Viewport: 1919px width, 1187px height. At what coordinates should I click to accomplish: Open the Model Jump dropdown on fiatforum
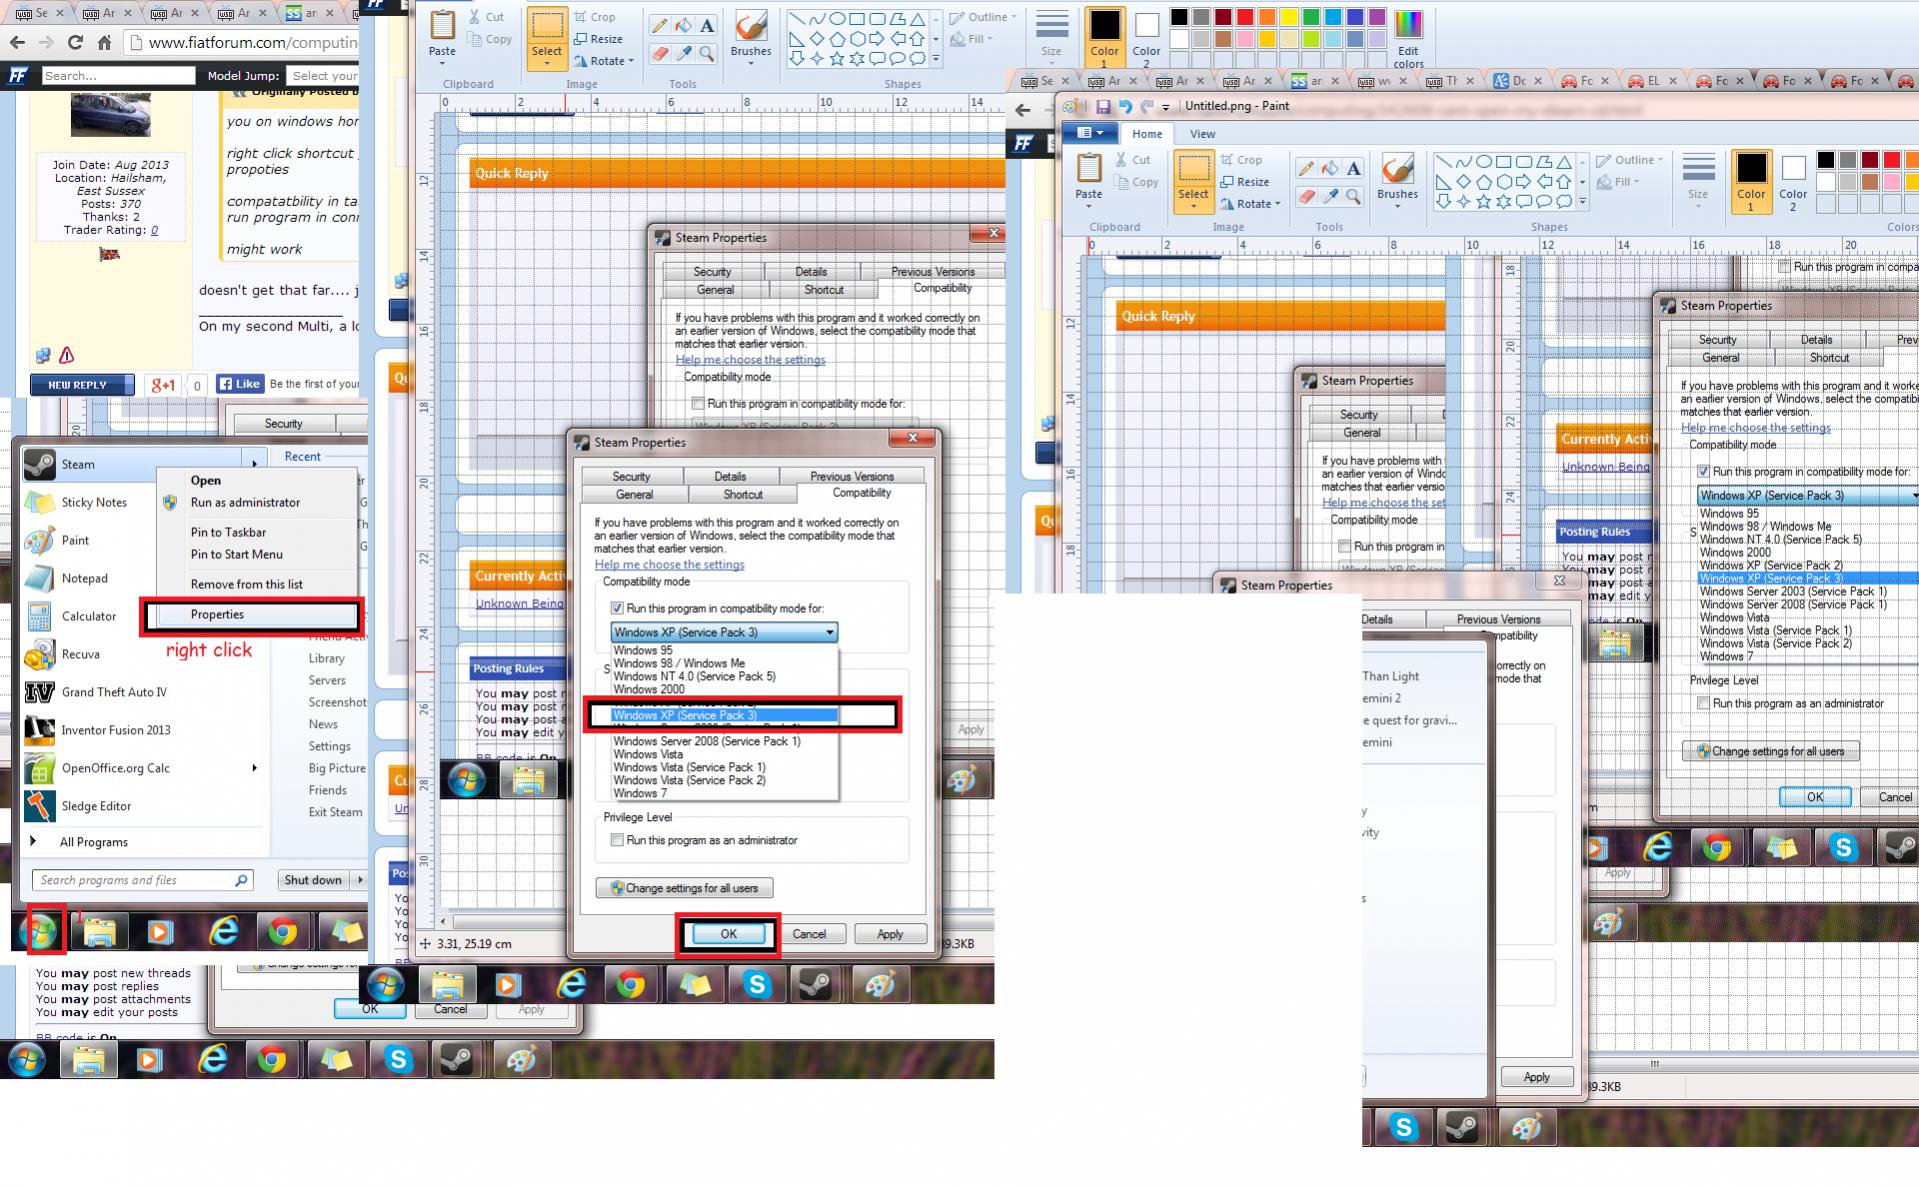pyautogui.click(x=323, y=76)
